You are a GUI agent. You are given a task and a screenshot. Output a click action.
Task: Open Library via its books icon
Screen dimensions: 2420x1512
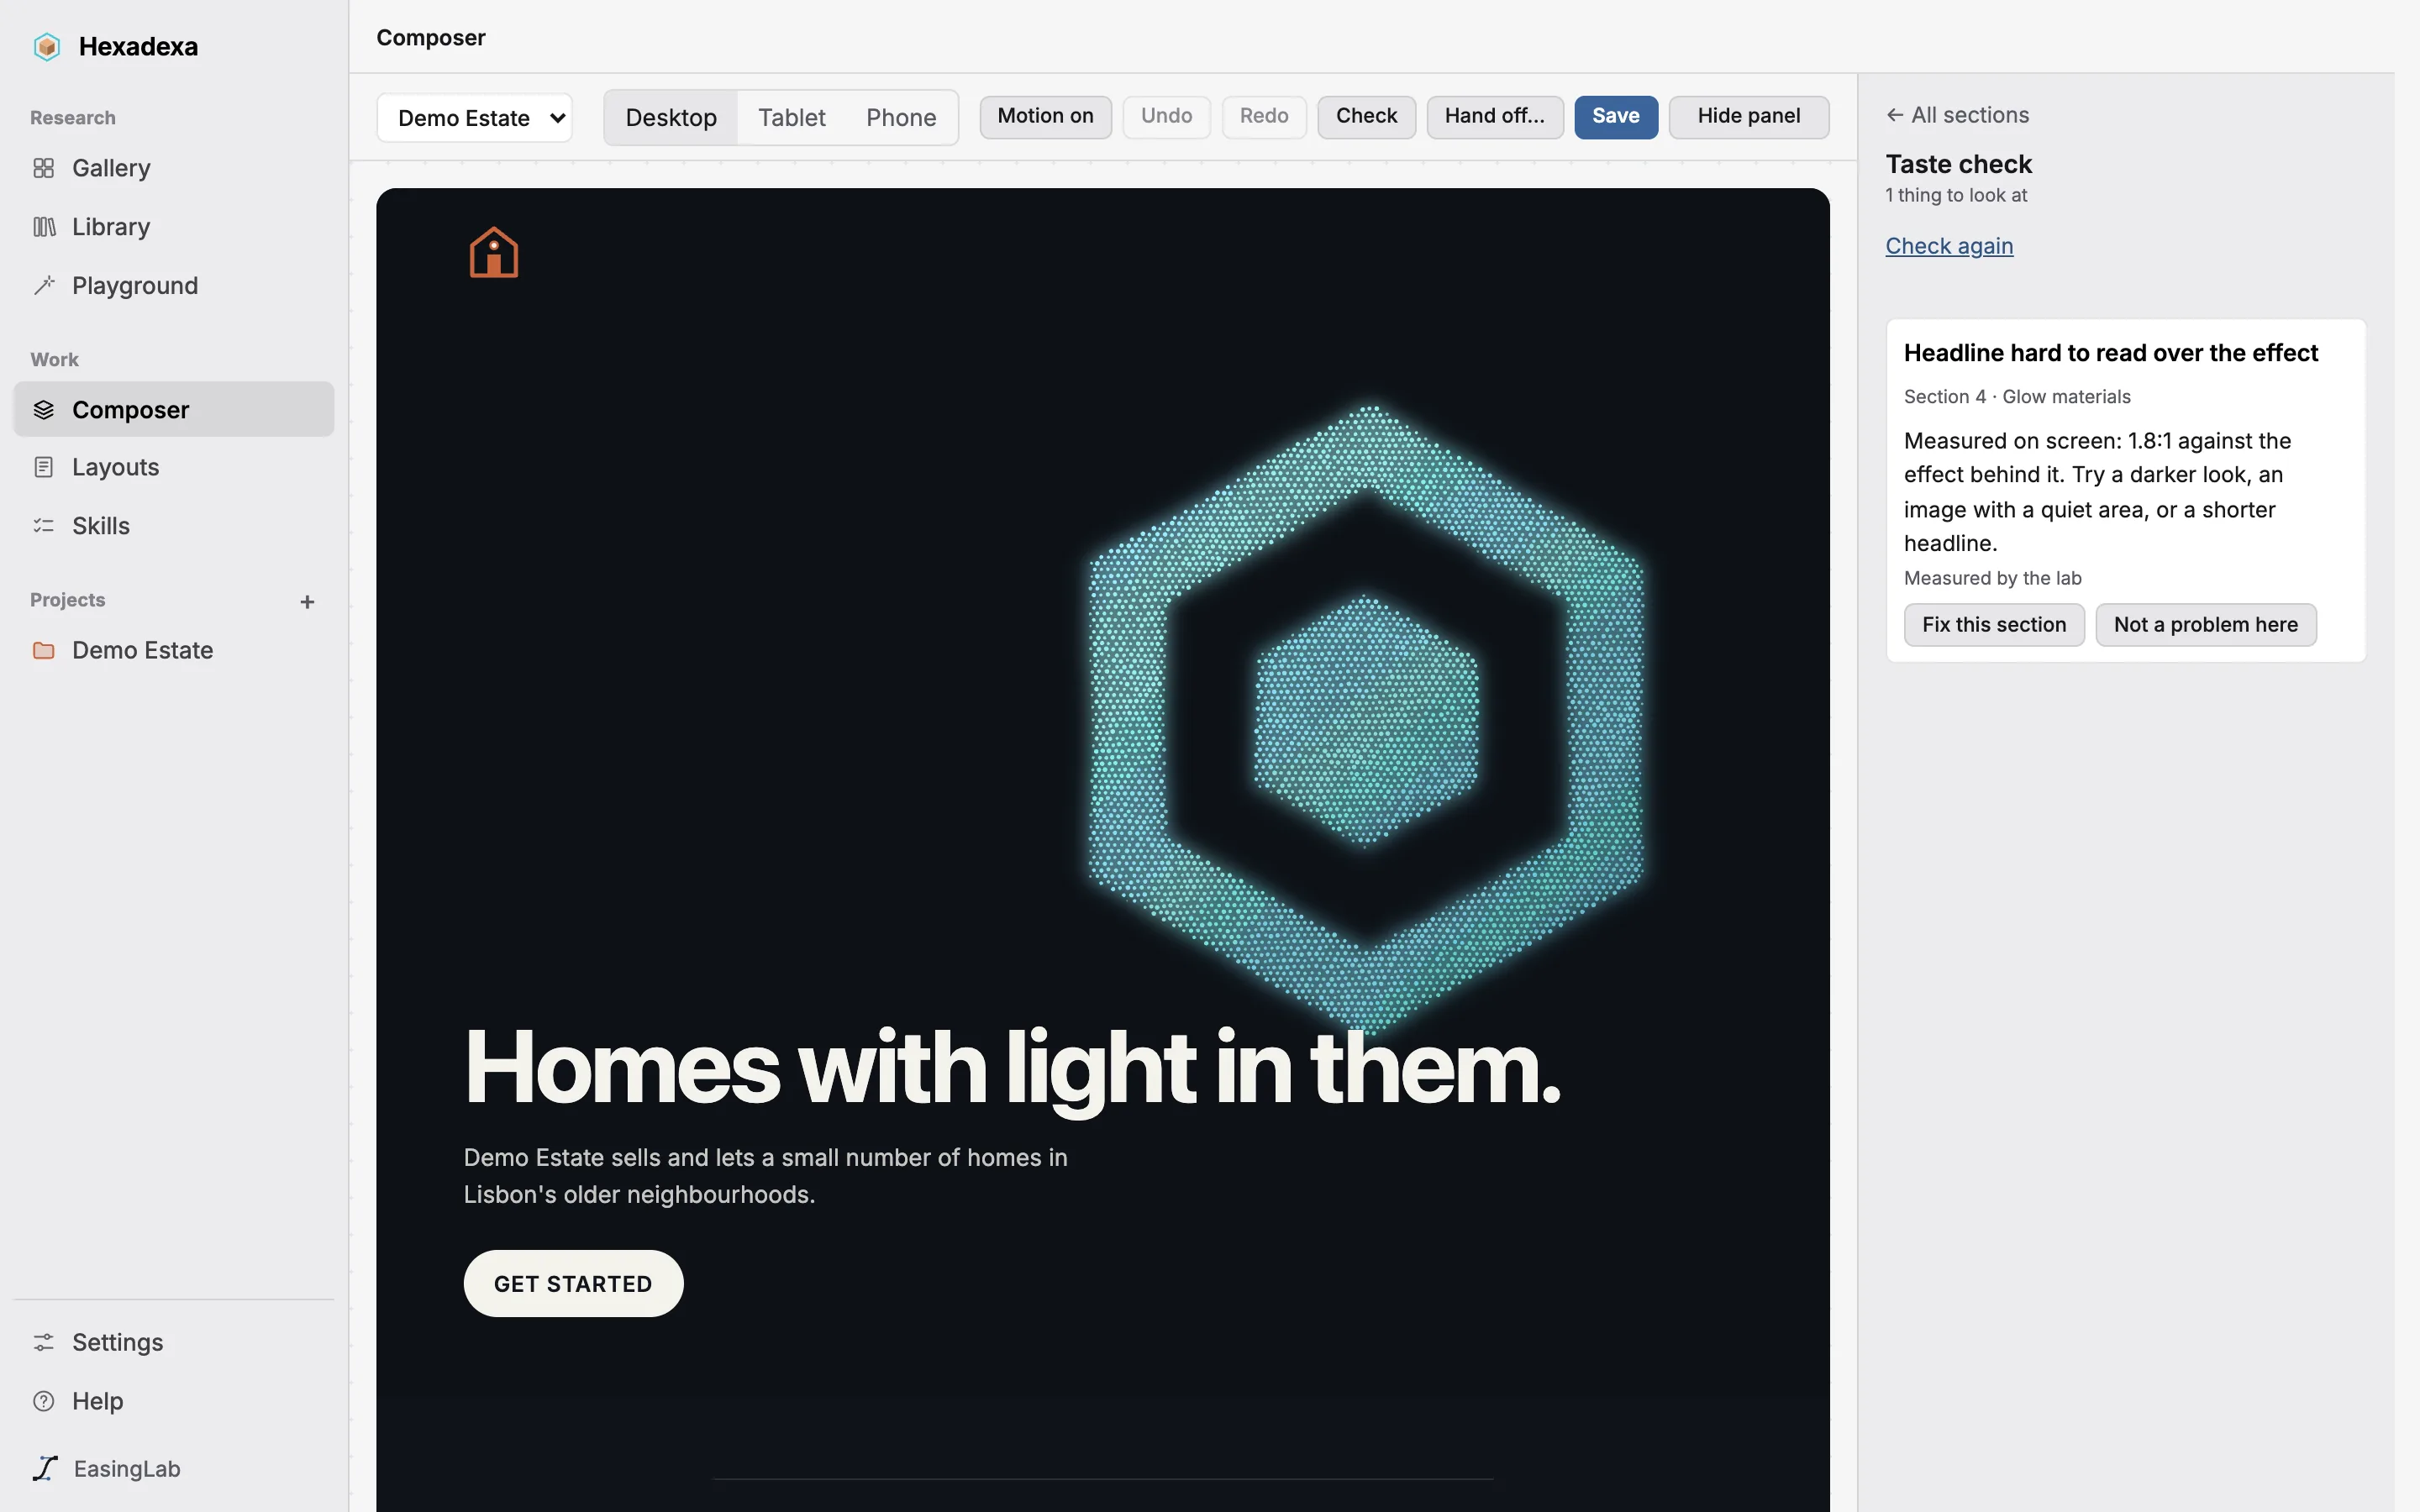[x=43, y=227]
